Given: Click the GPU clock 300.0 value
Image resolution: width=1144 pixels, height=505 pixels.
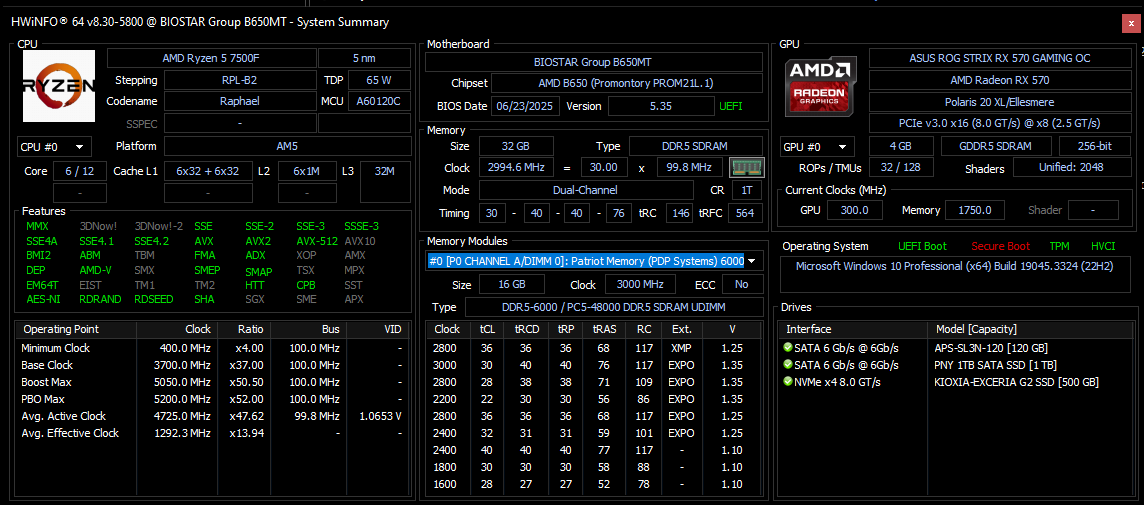Looking at the screenshot, I should click(x=855, y=210).
